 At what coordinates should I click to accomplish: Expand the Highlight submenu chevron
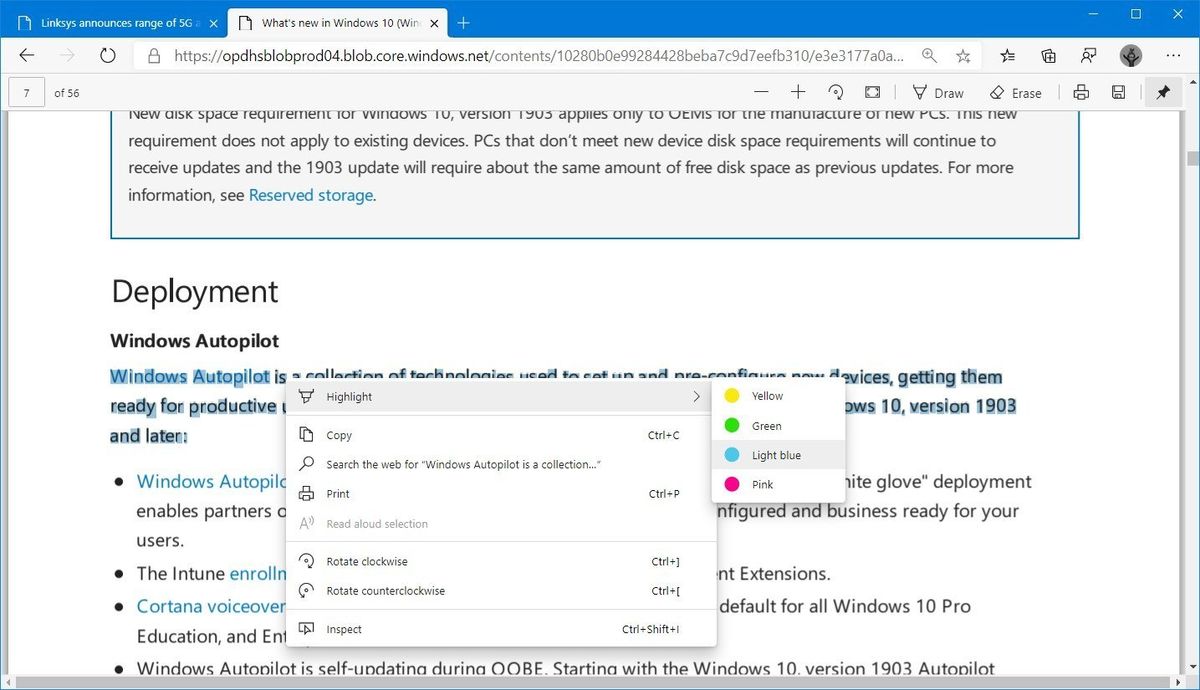pos(696,396)
